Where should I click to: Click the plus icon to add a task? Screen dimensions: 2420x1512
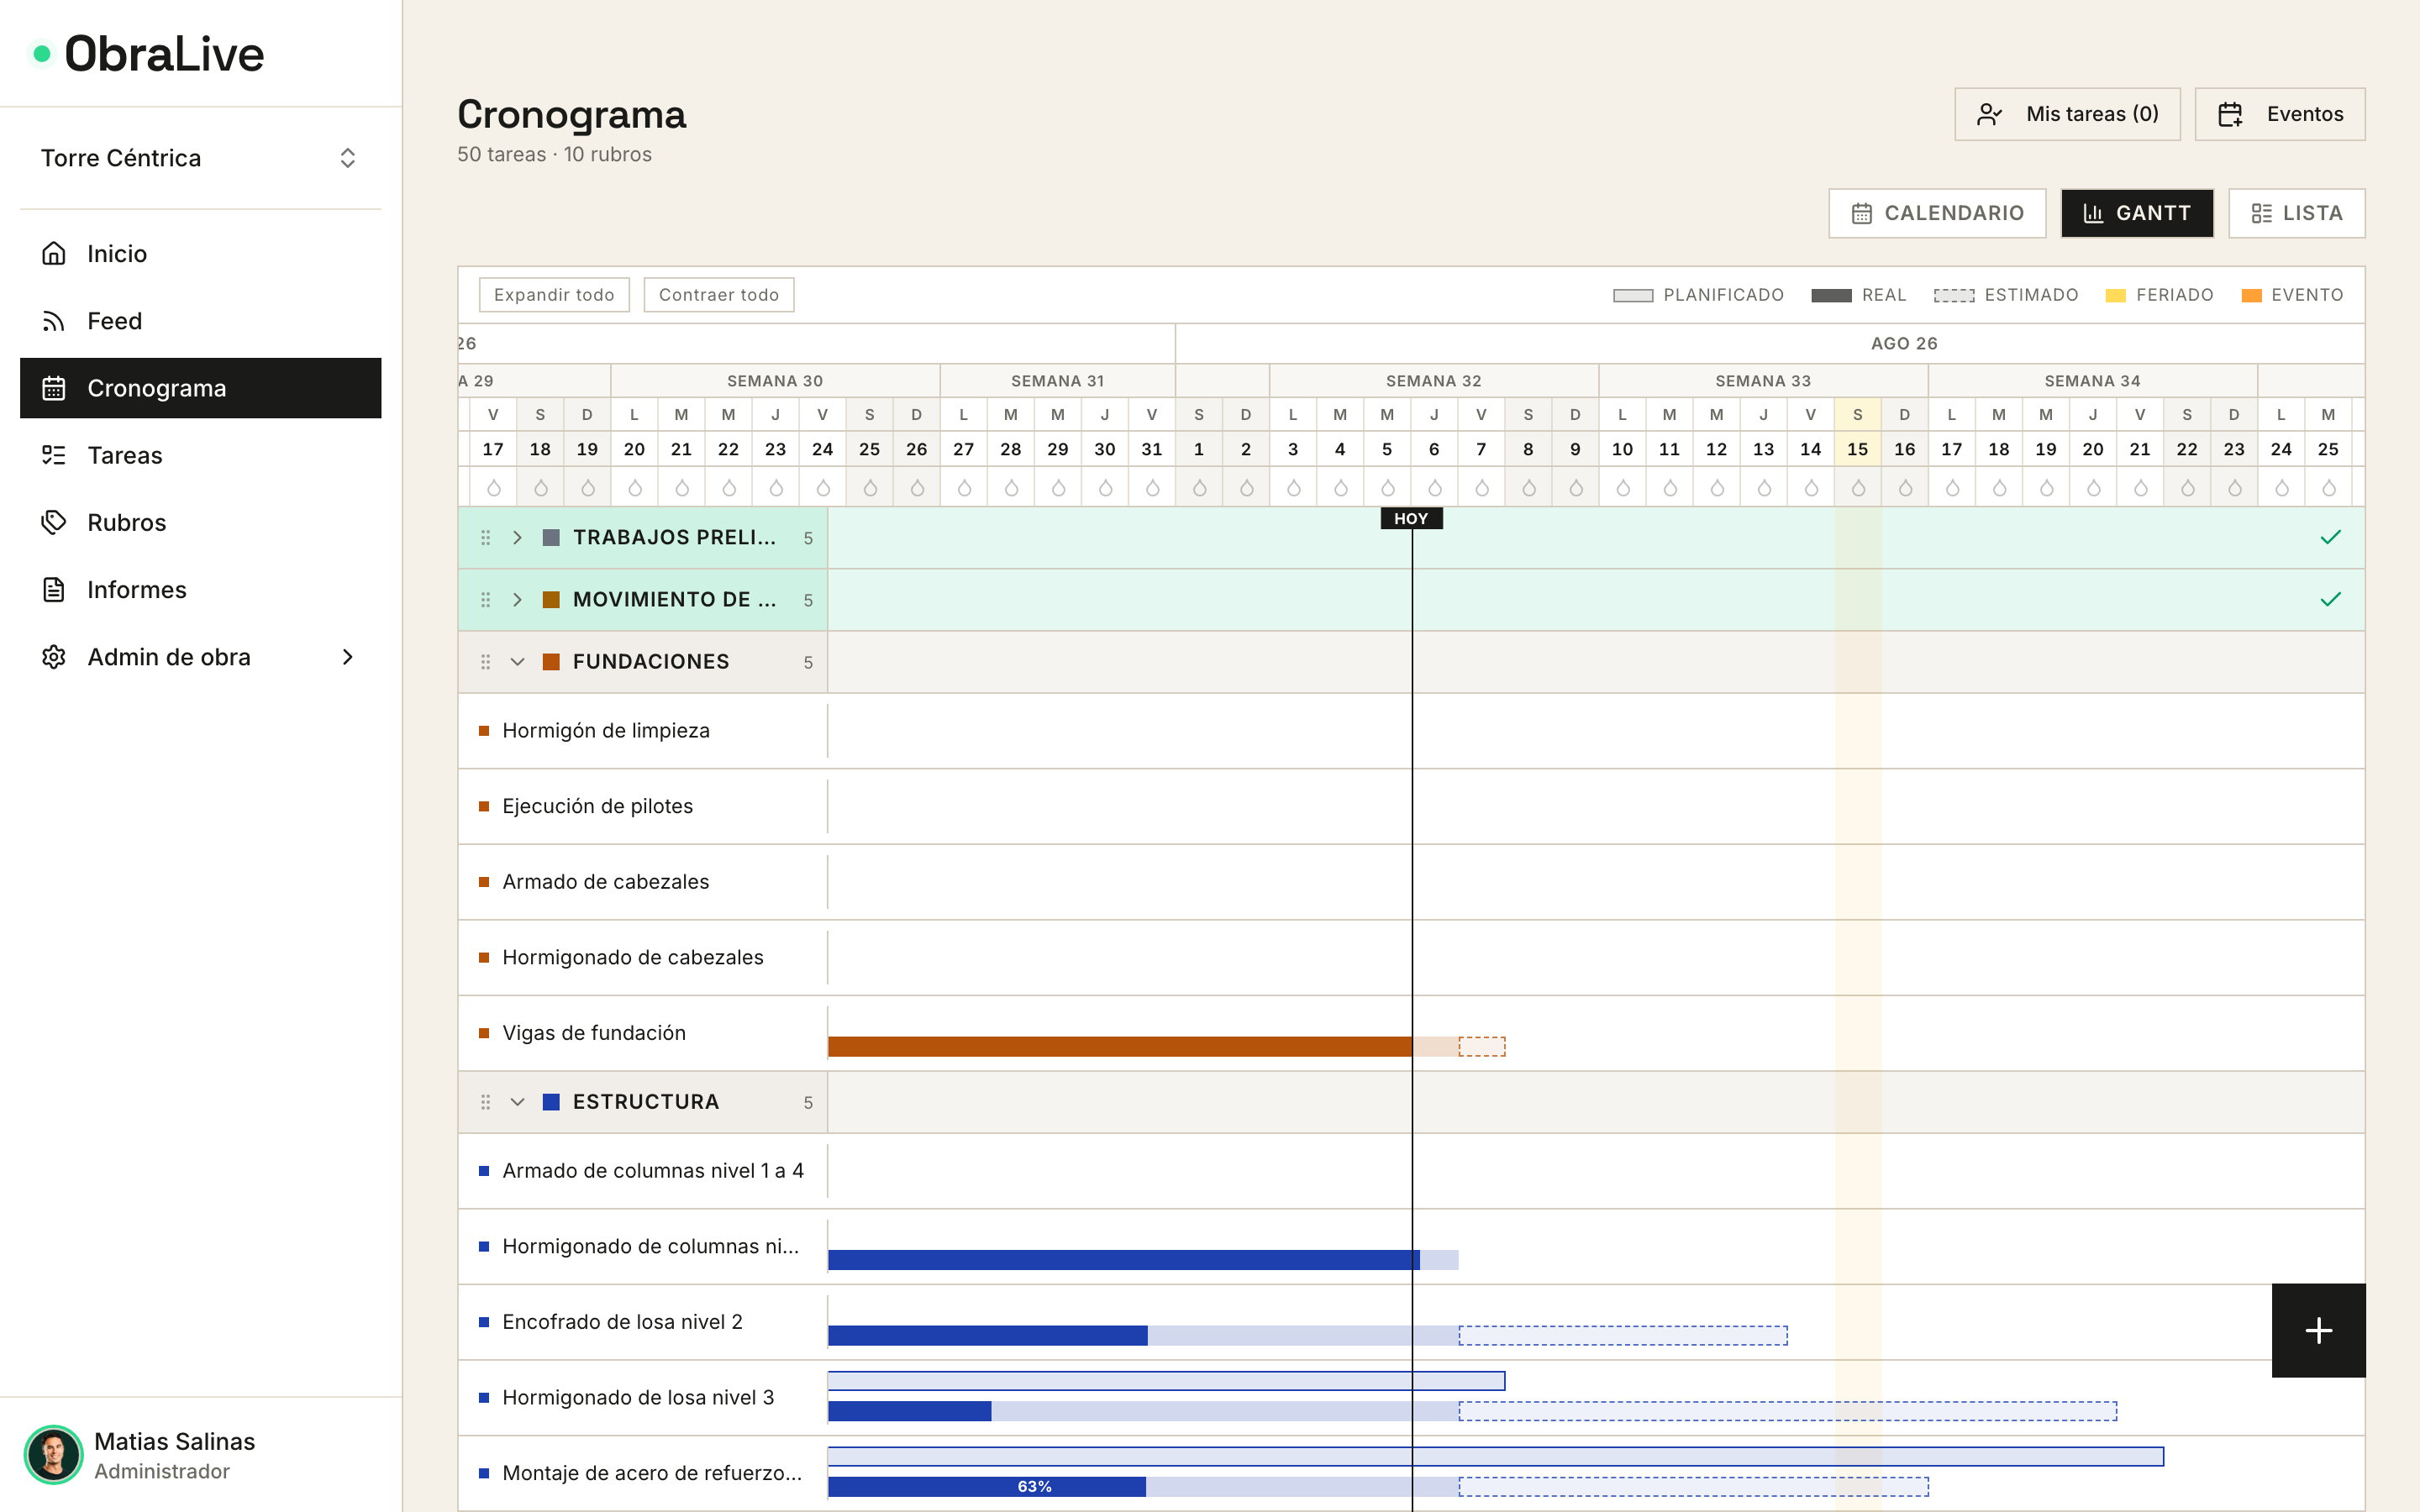tap(2318, 1330)
